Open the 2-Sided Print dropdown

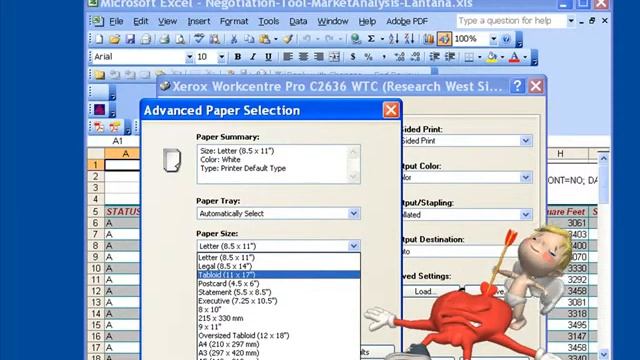[526, 141]
